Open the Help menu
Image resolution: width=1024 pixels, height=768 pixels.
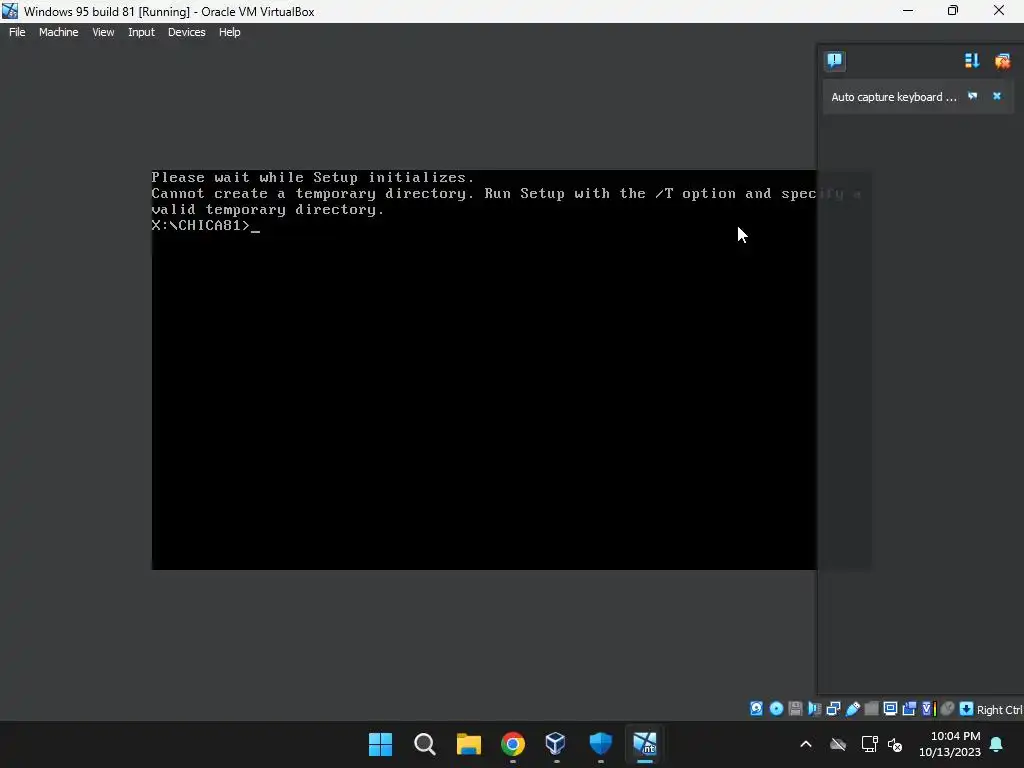[x=229, y=32]
